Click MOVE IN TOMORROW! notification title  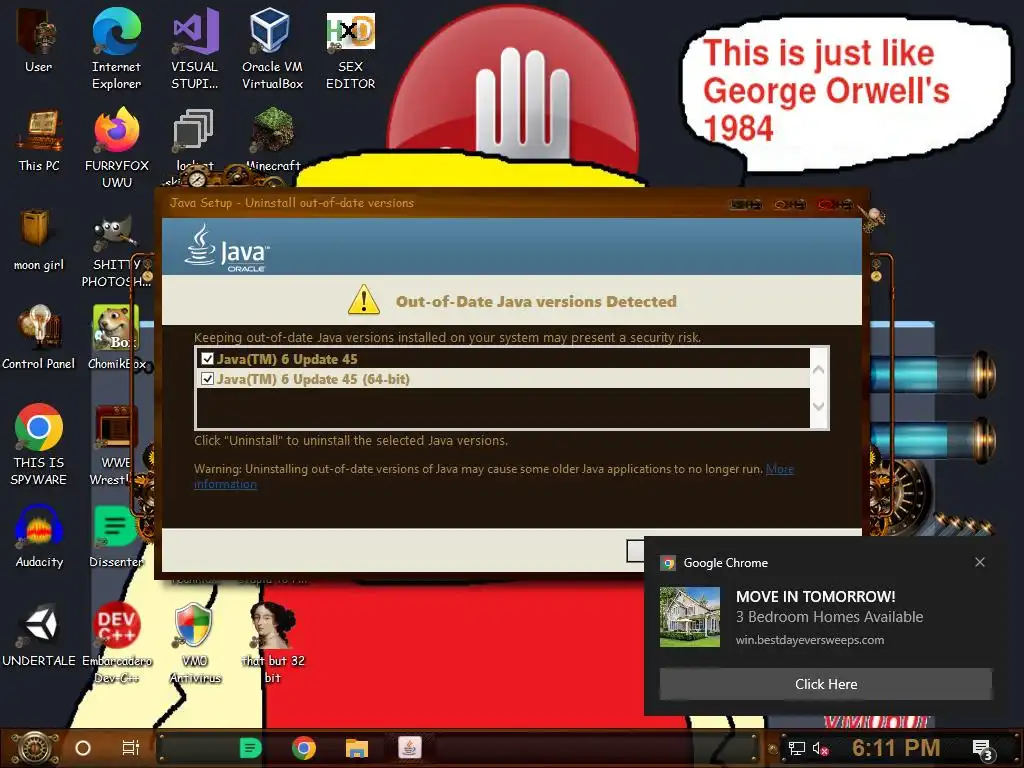coord(816,596)
